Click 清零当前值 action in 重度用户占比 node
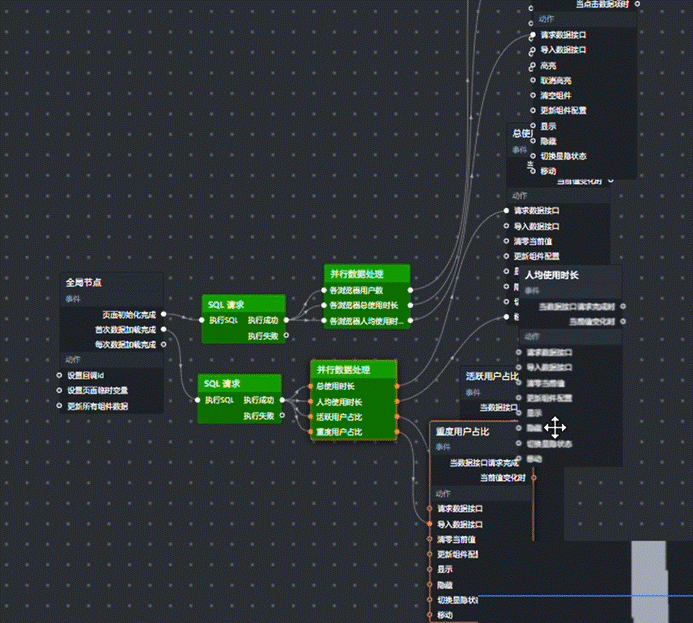 [x=456, y=539]
